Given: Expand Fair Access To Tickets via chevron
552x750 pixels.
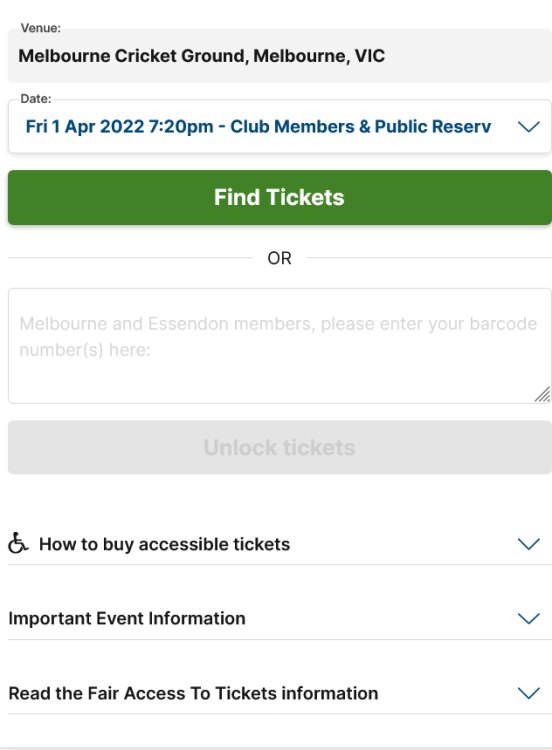Looking at the screenshot, I should pos(529,693).
